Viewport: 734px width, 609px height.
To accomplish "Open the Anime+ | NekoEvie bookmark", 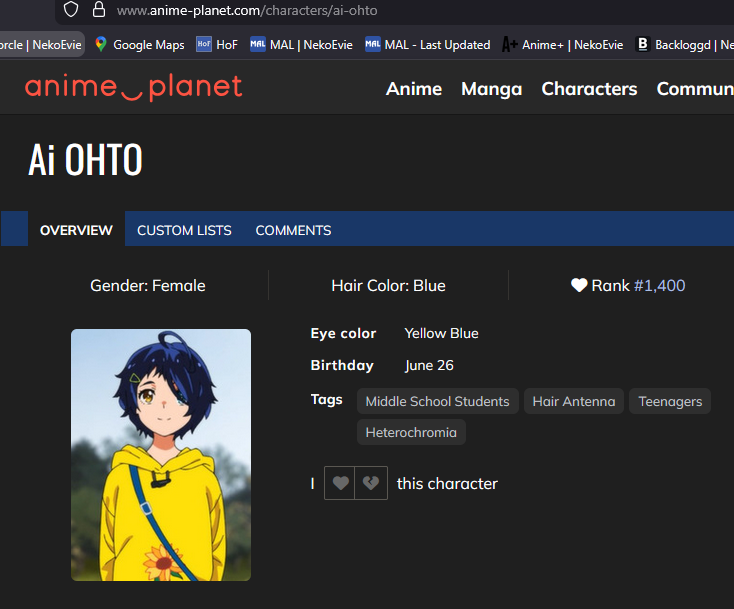I will click(563, 44).
